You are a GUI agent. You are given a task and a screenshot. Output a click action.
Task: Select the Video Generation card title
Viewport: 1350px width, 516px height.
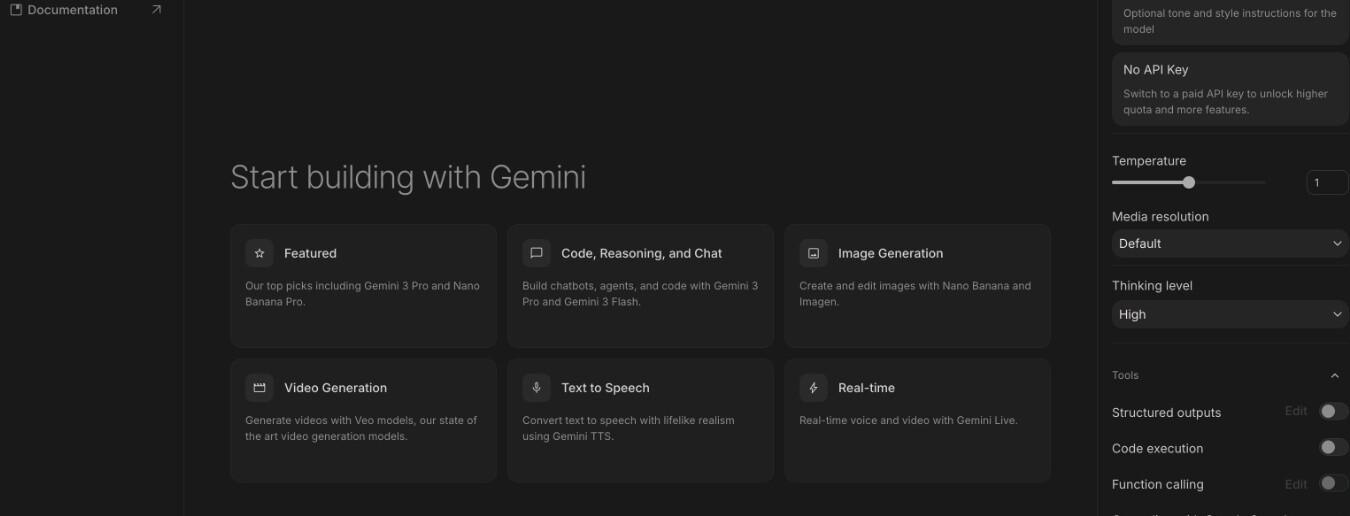335,388
